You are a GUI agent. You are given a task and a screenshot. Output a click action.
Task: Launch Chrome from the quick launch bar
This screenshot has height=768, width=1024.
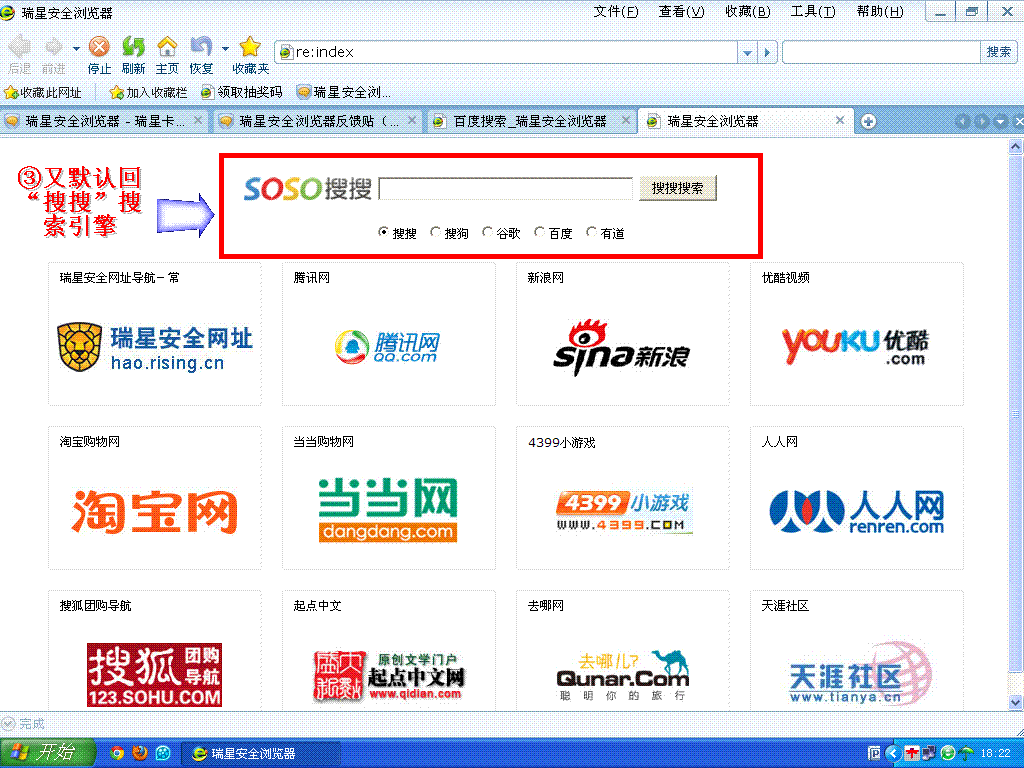pos(117,753)
